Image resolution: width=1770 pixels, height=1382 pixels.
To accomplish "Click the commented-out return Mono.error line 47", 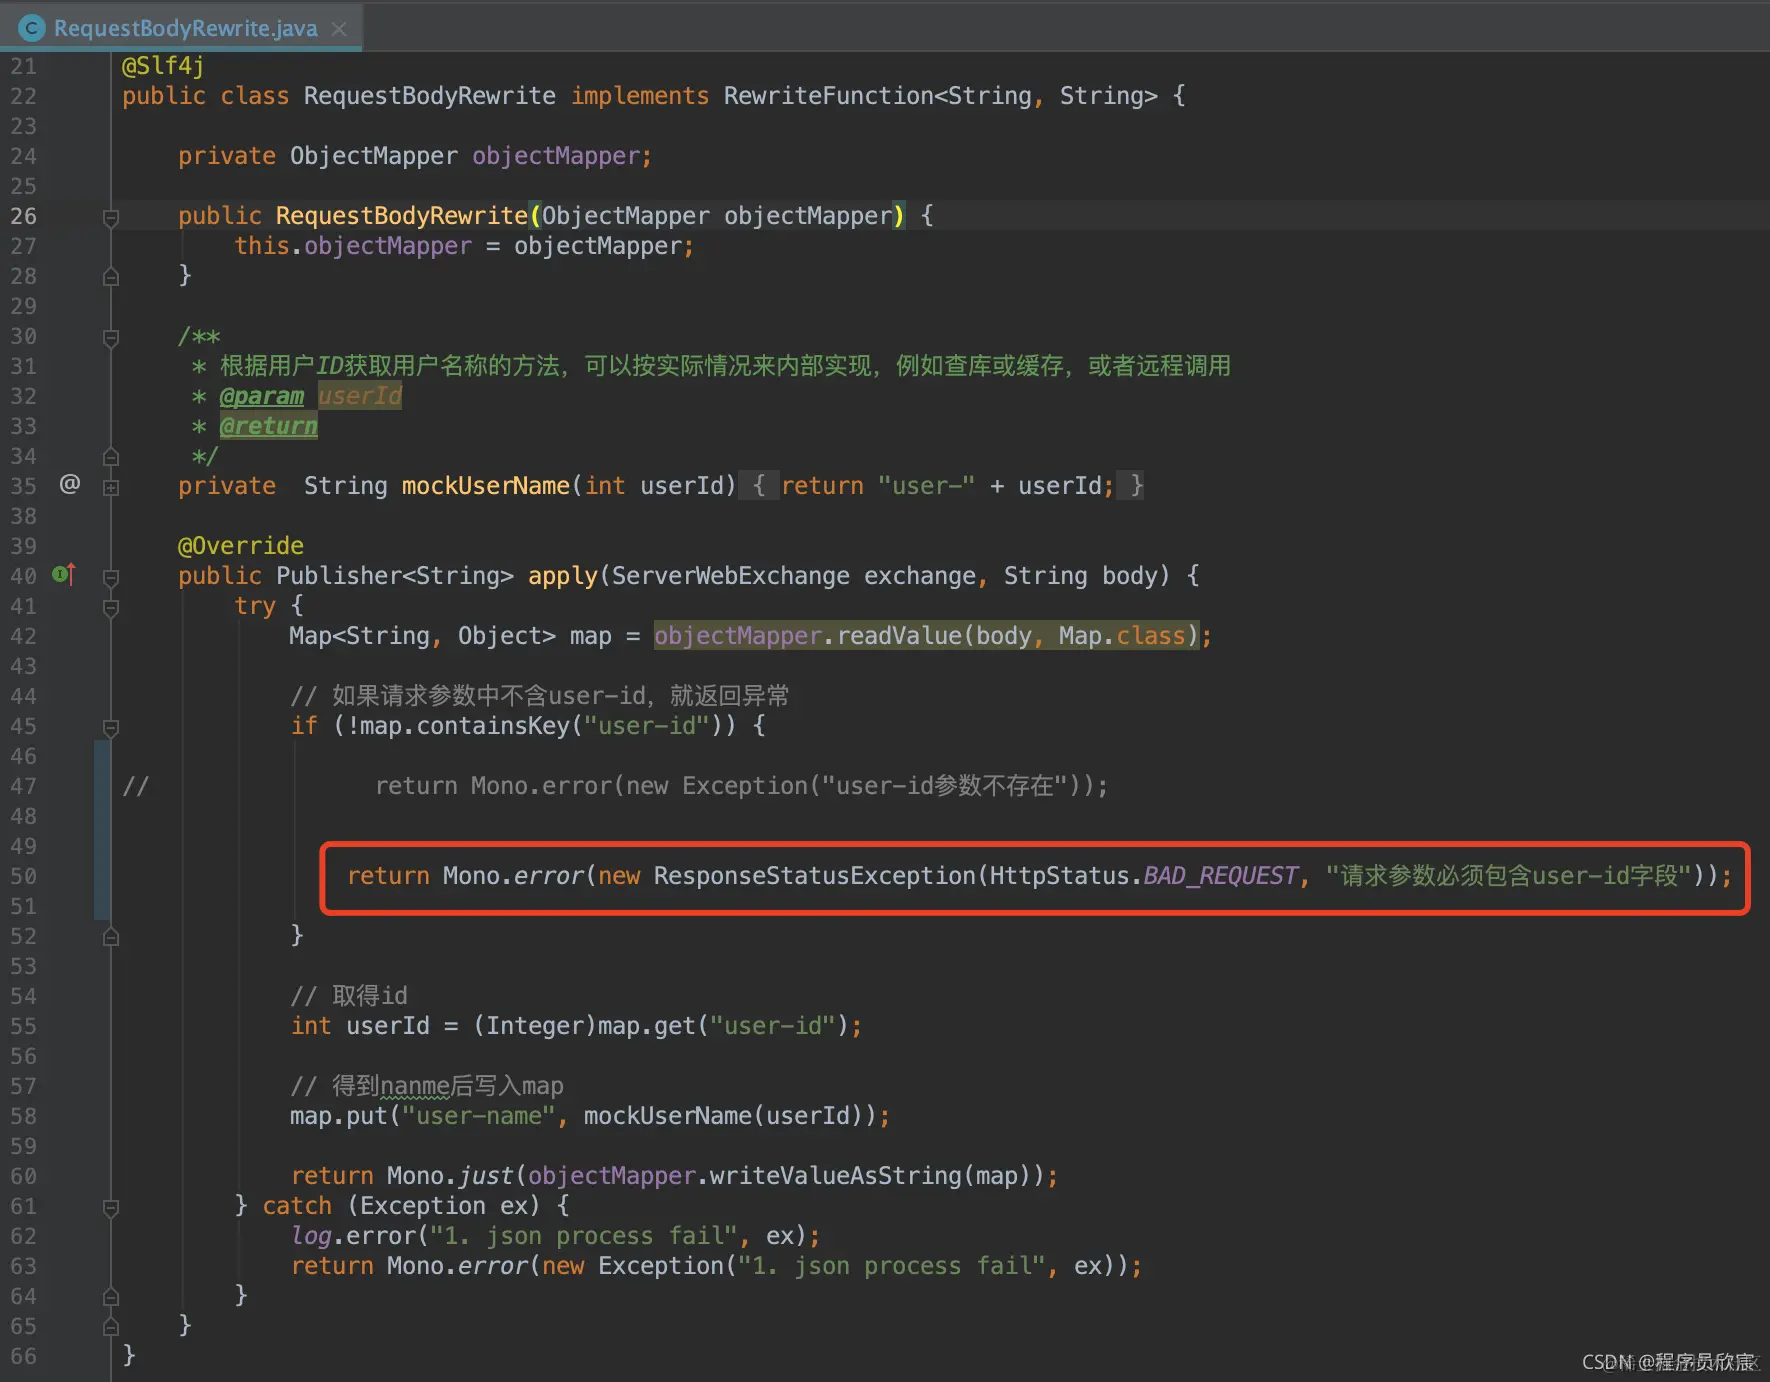I will coord(742,786).
